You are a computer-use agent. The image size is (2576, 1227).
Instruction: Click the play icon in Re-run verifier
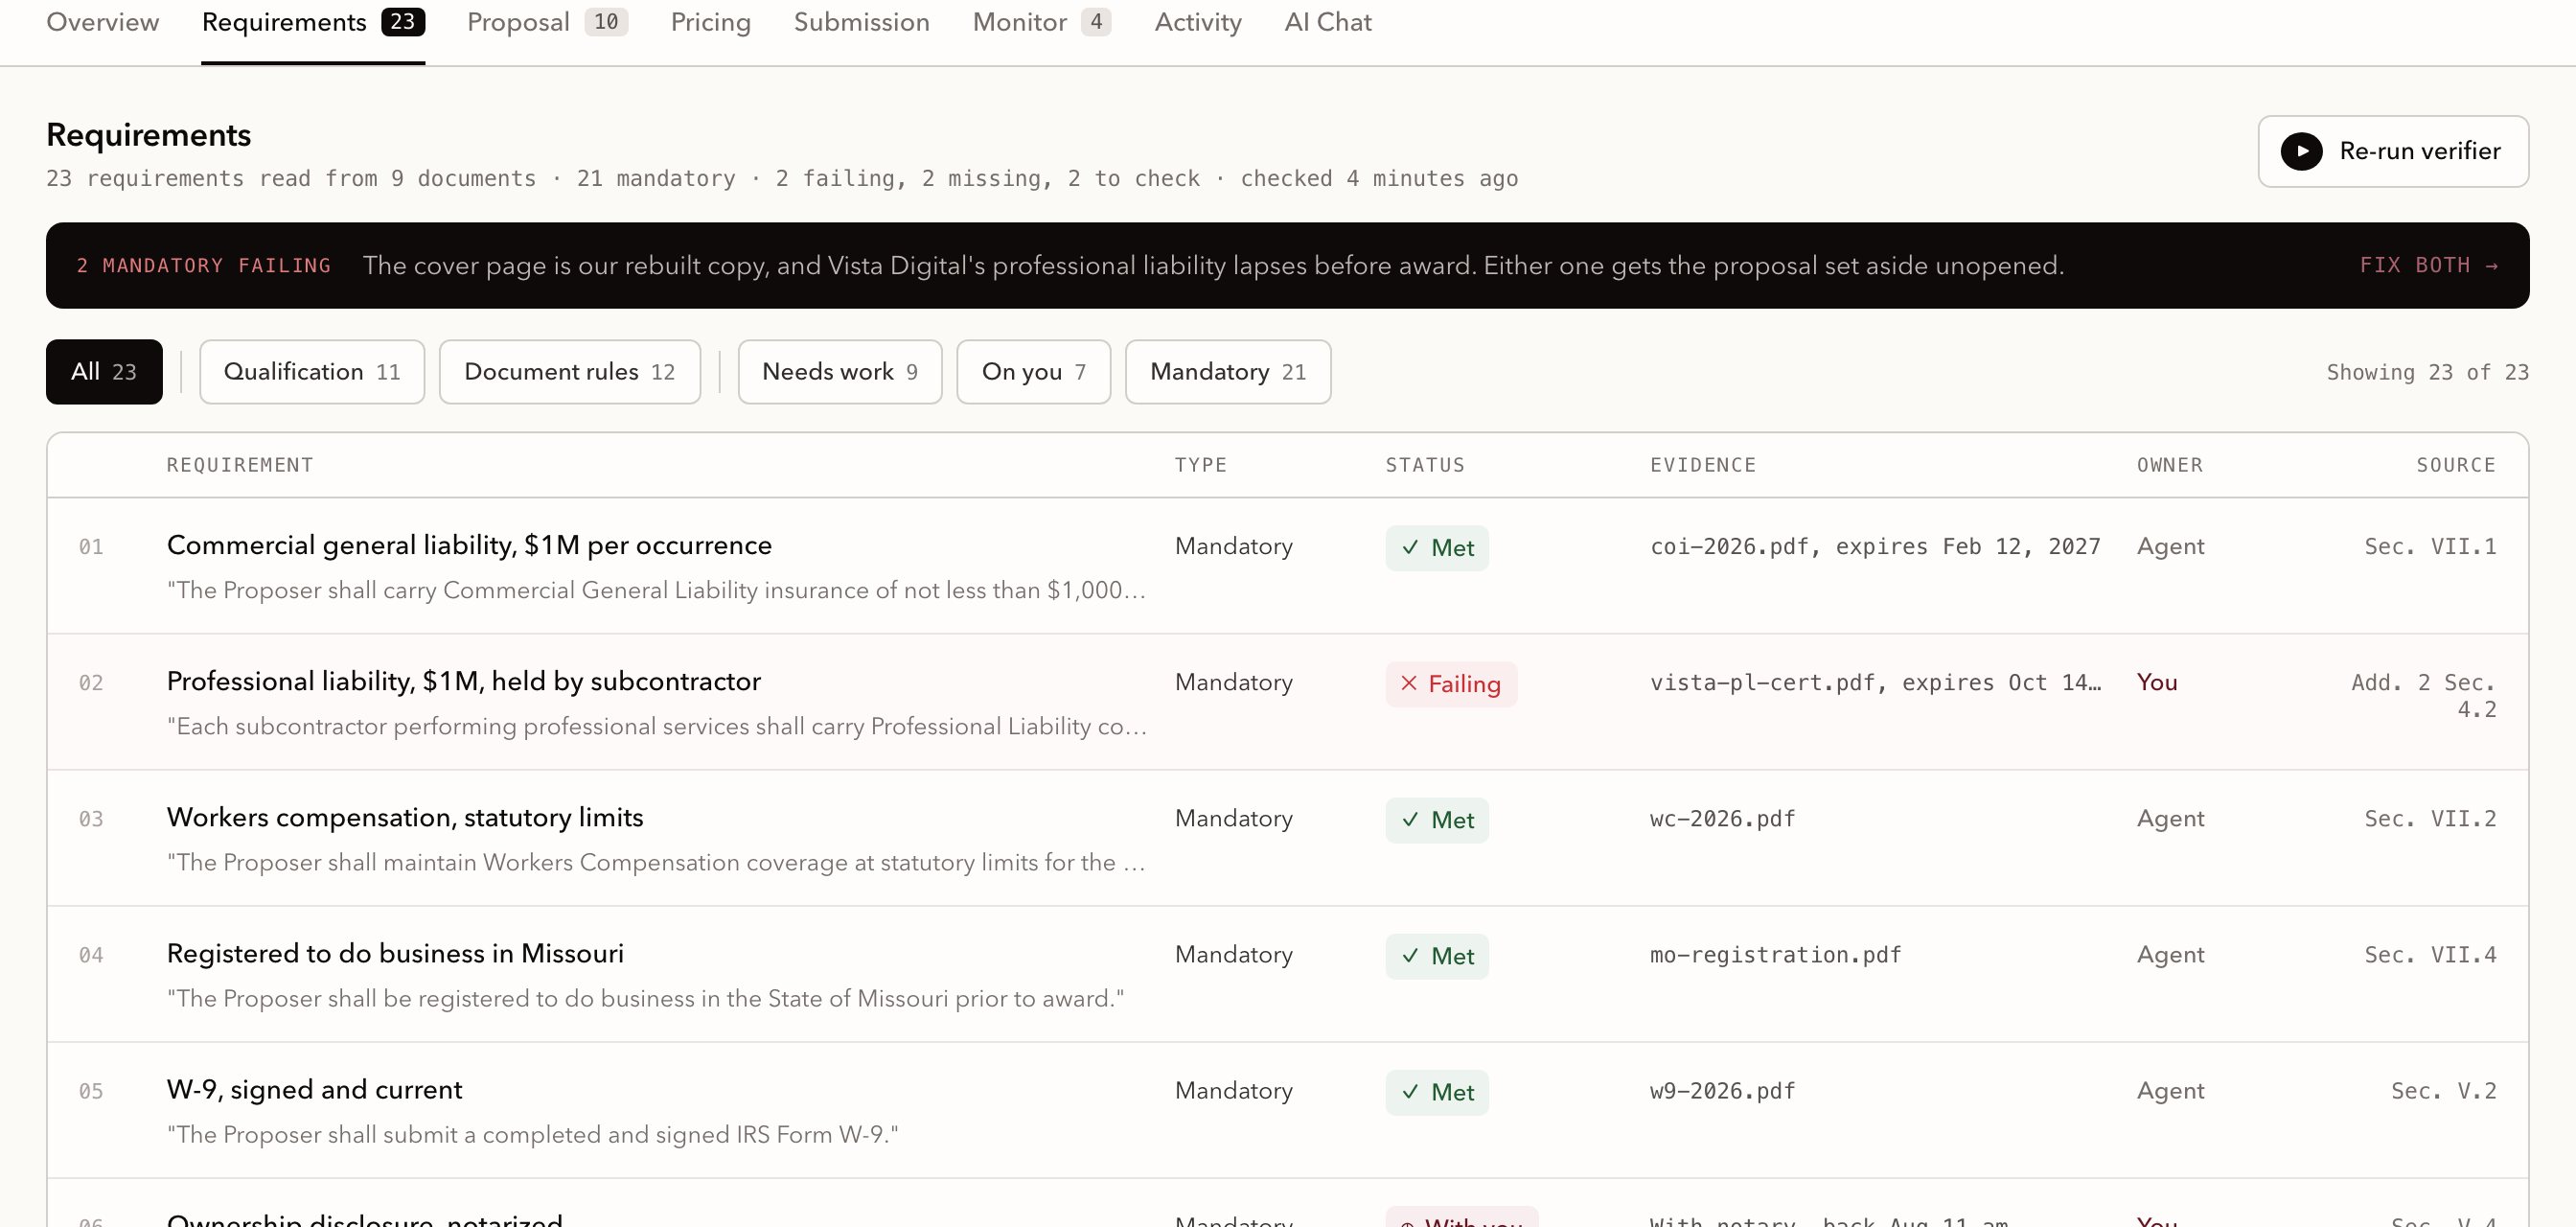(2301, 151)
